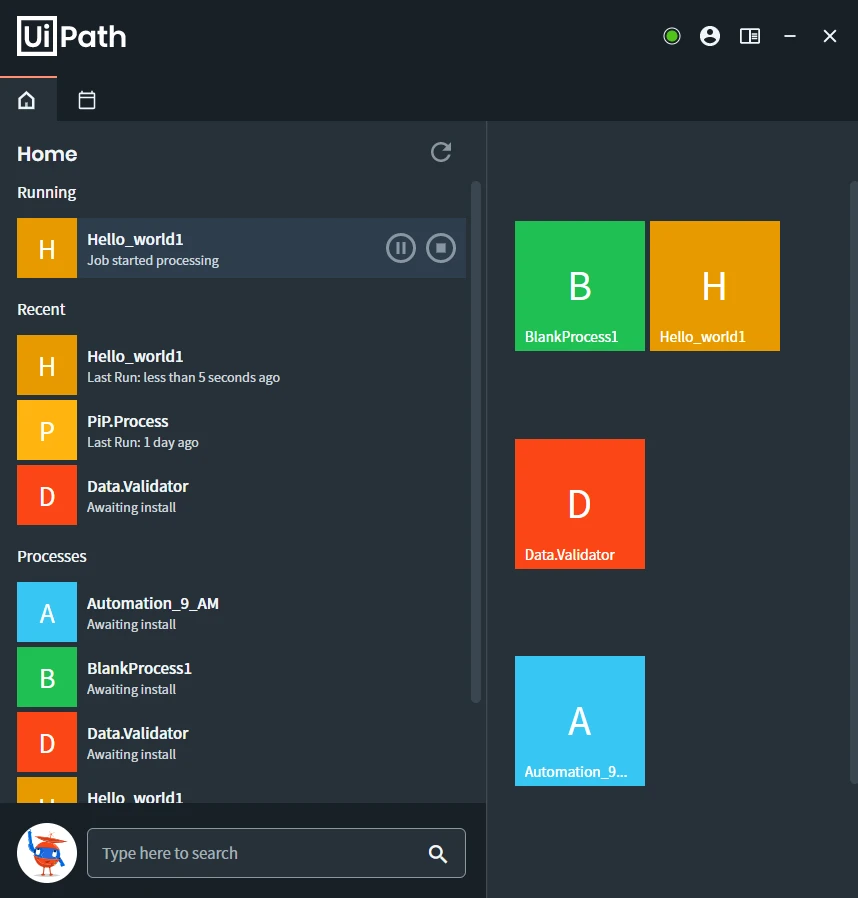Launch the blue Automation_9... tile
This screenshot has width=858, height=898.
point(580,721)
